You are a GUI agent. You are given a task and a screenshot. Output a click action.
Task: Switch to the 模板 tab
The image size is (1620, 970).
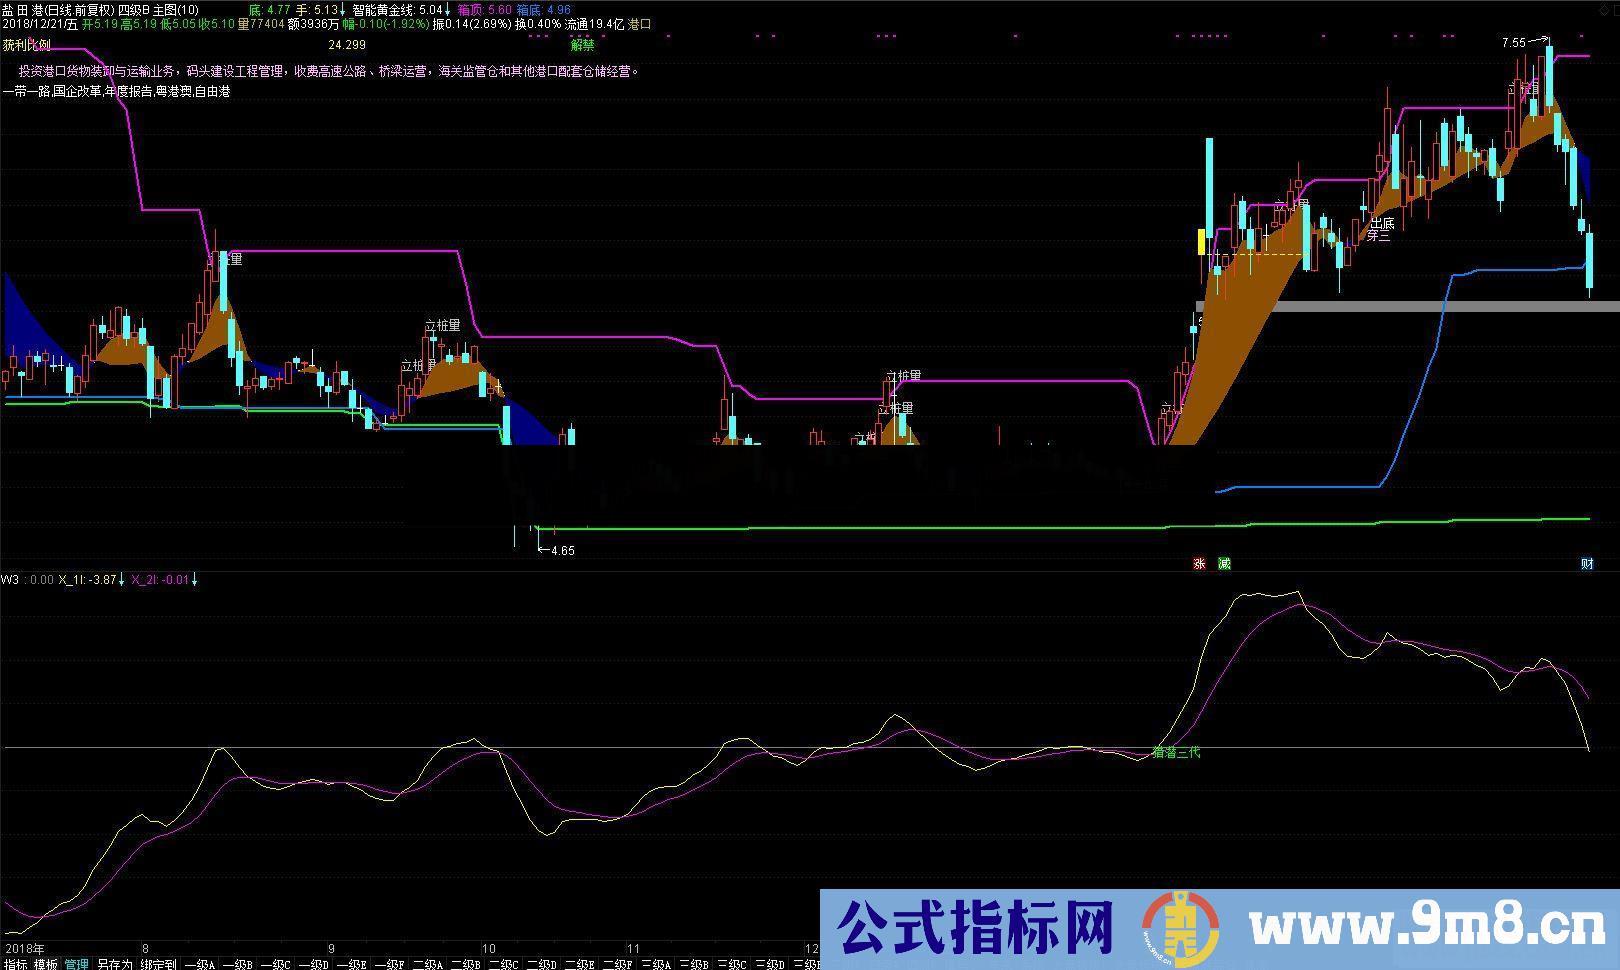pyautogui.click(x=45, y=963)
